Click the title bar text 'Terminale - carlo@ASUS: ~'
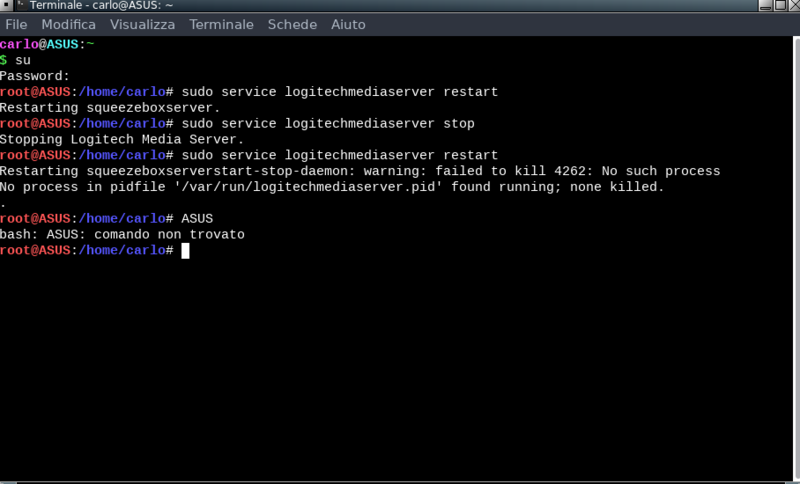The image size is (800, 484). click(102, 6)
